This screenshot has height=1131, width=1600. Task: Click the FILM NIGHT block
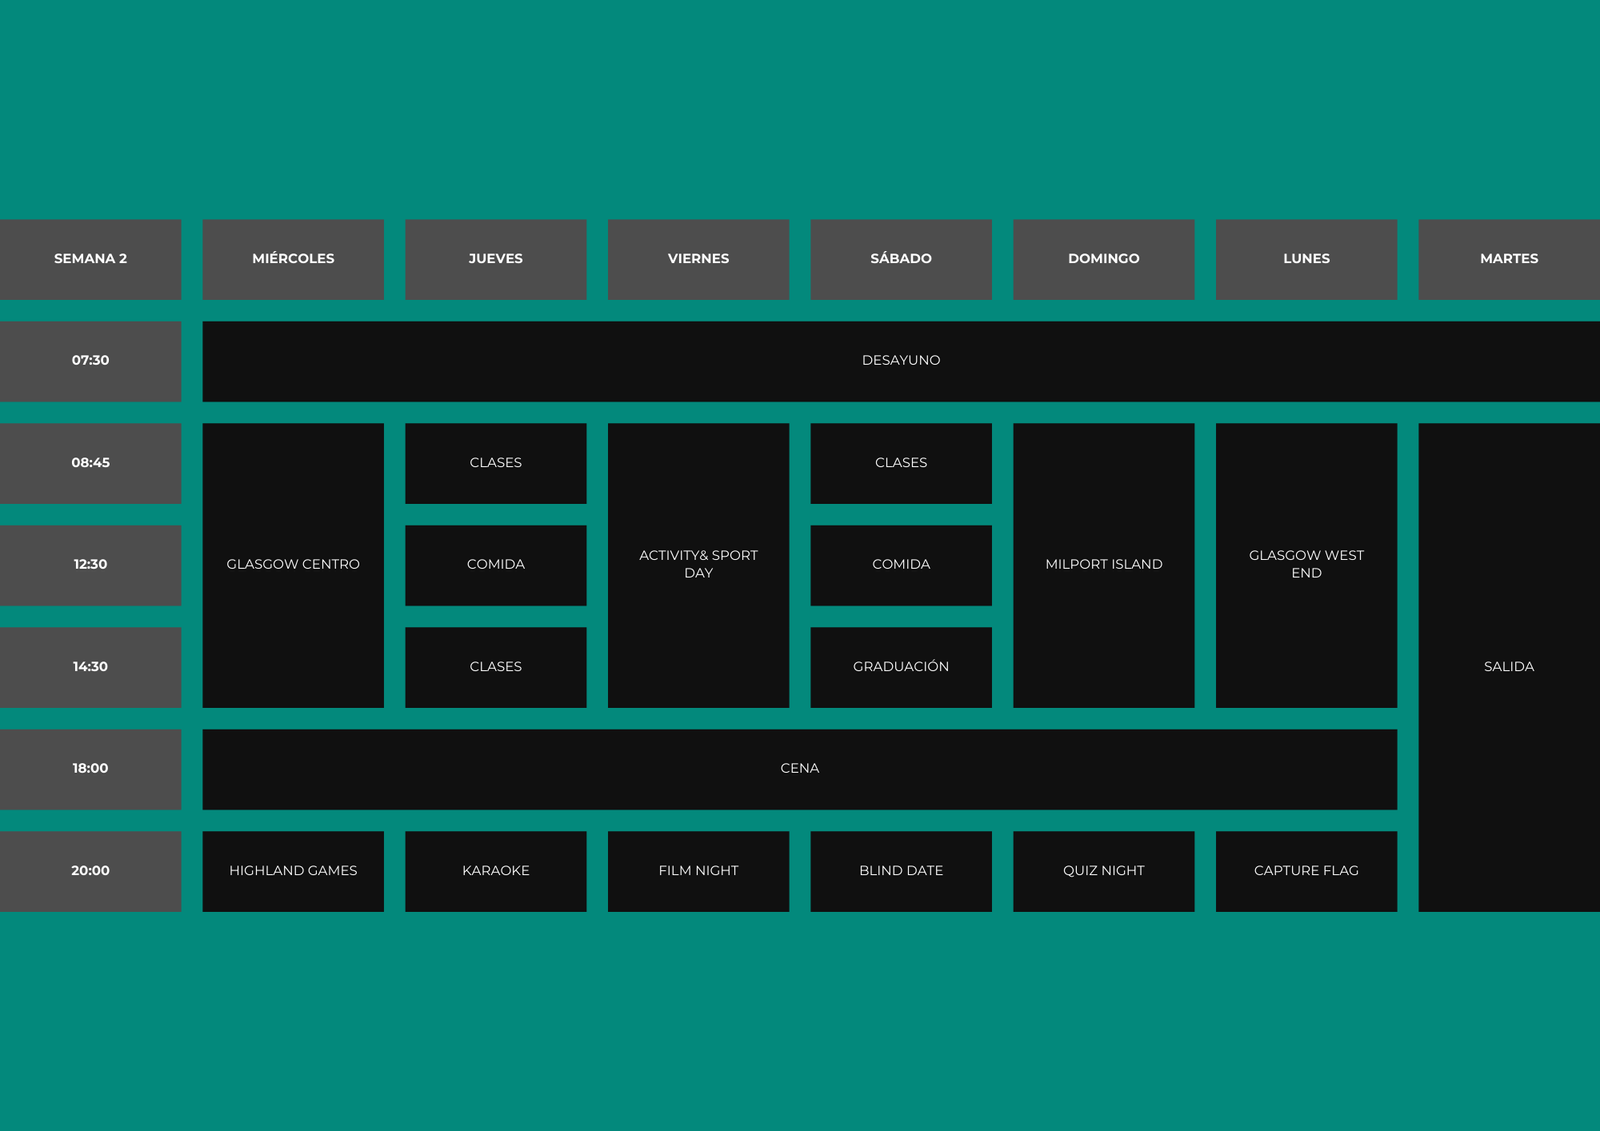coord(698,871)
